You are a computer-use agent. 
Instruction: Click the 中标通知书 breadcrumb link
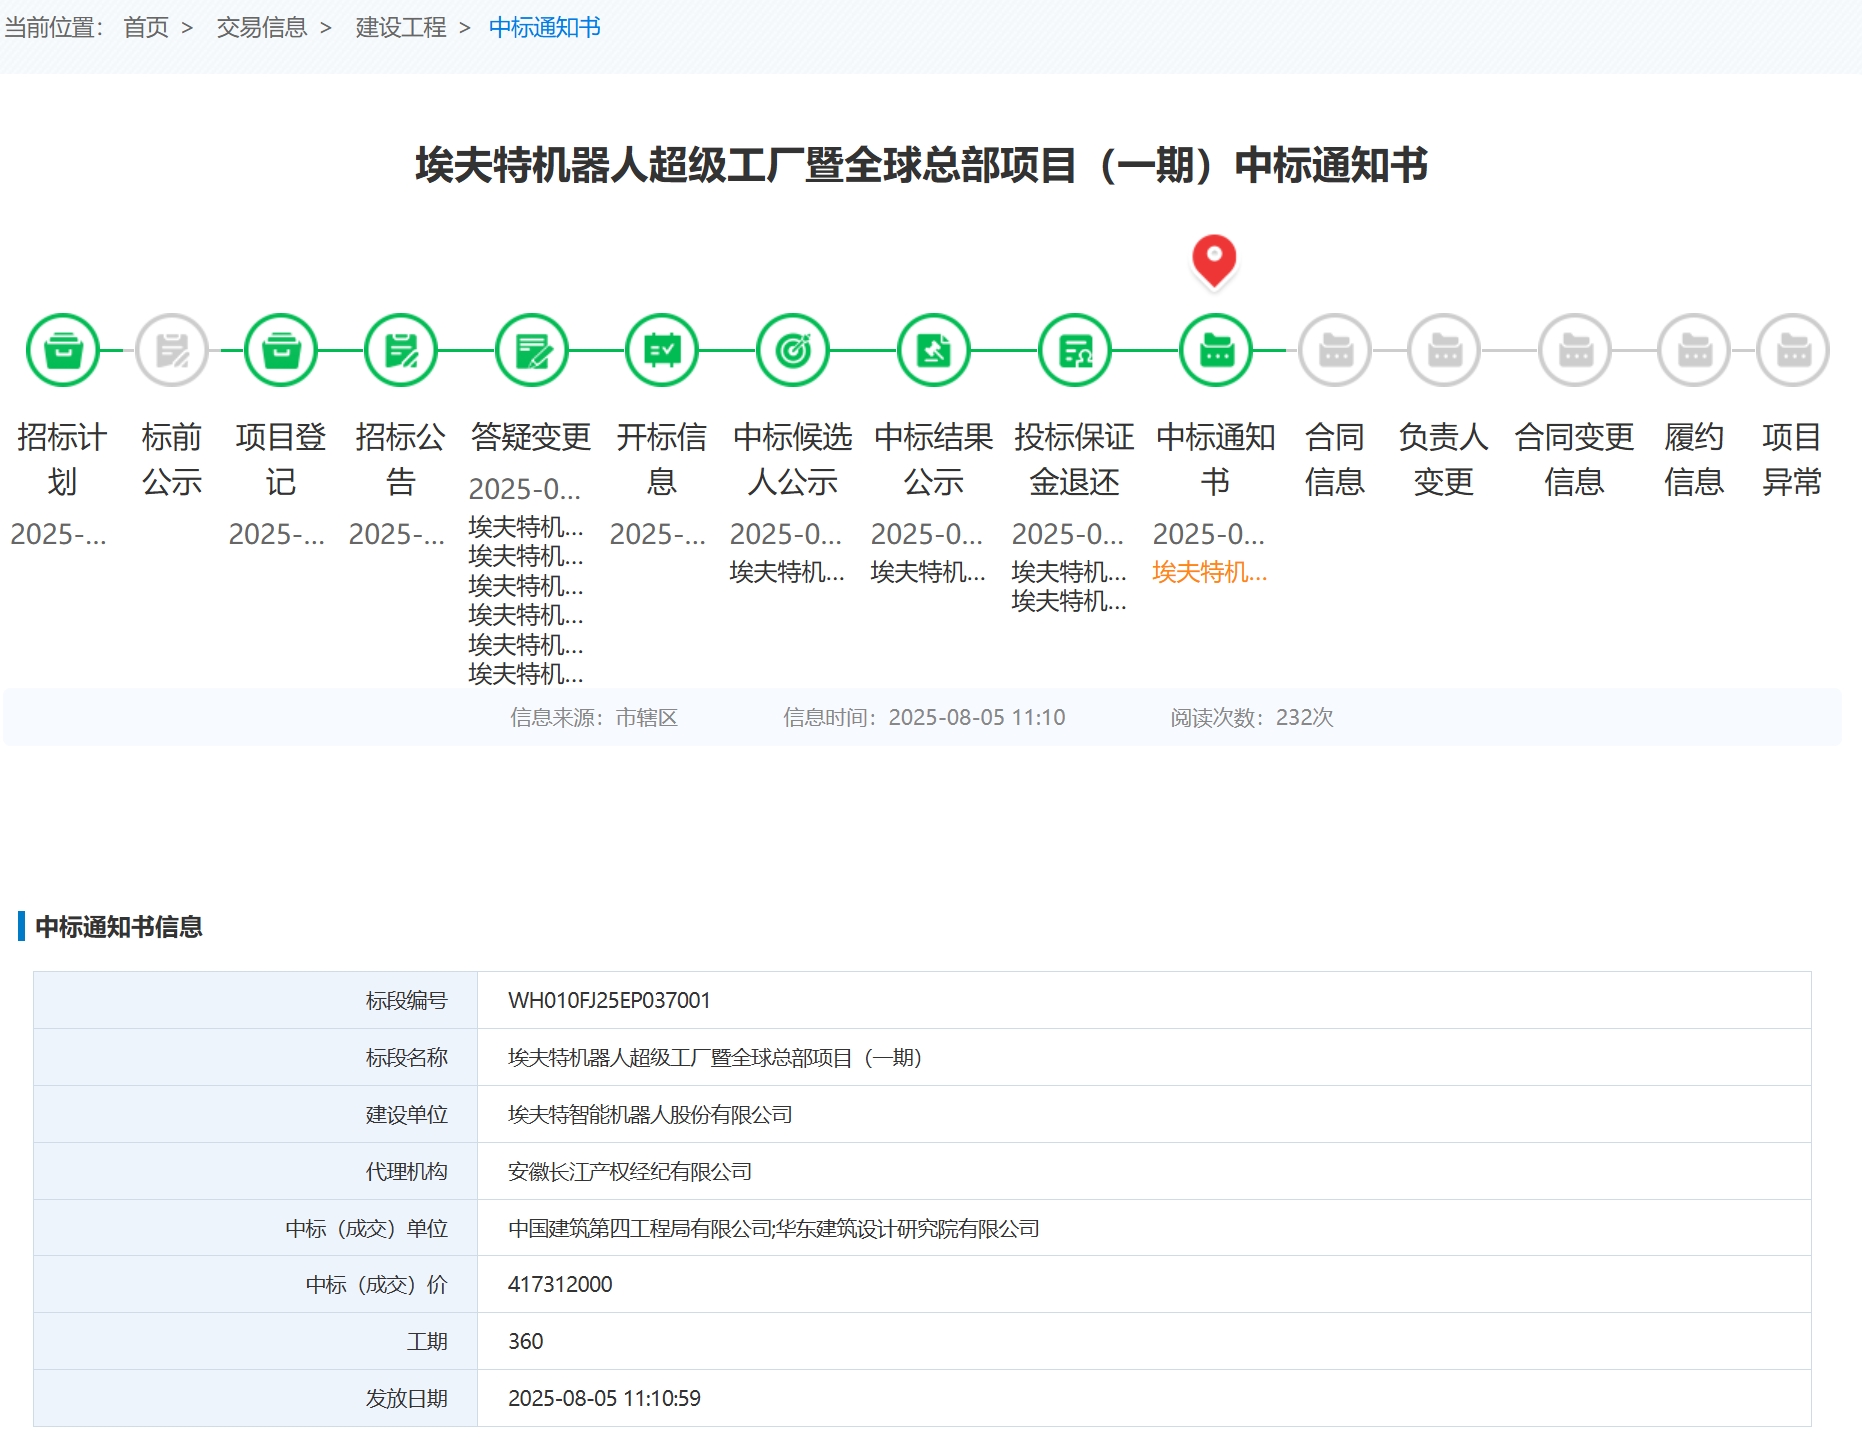545,28
